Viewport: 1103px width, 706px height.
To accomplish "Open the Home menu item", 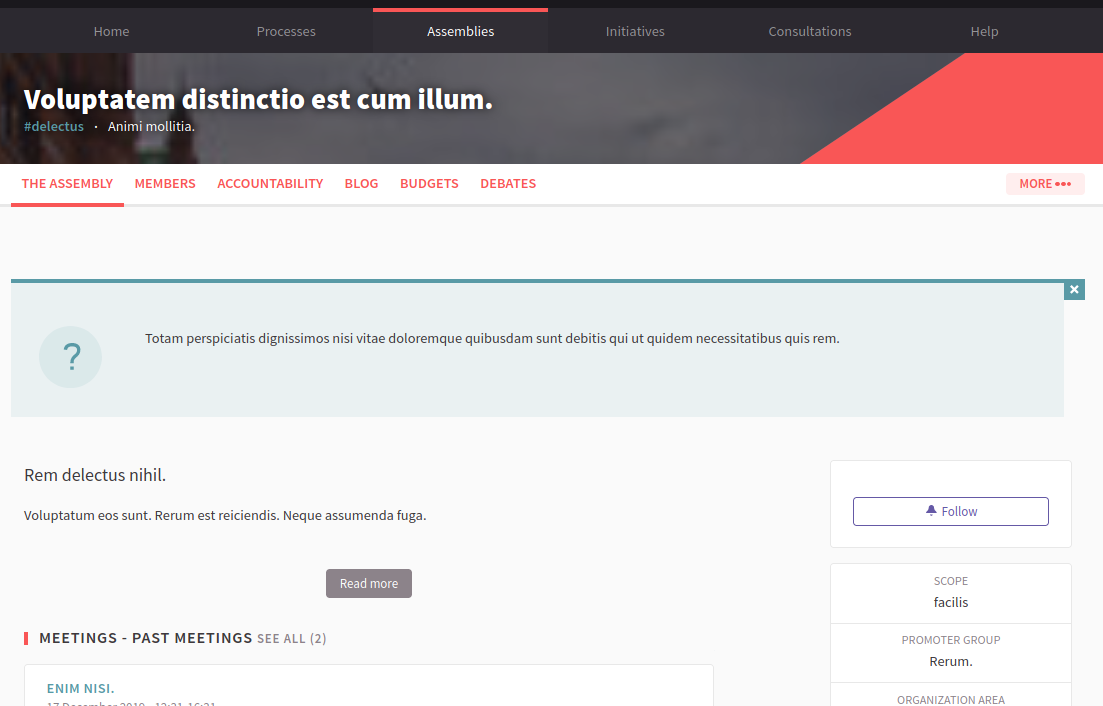I will pyautogui.click(x=111, y=31).
